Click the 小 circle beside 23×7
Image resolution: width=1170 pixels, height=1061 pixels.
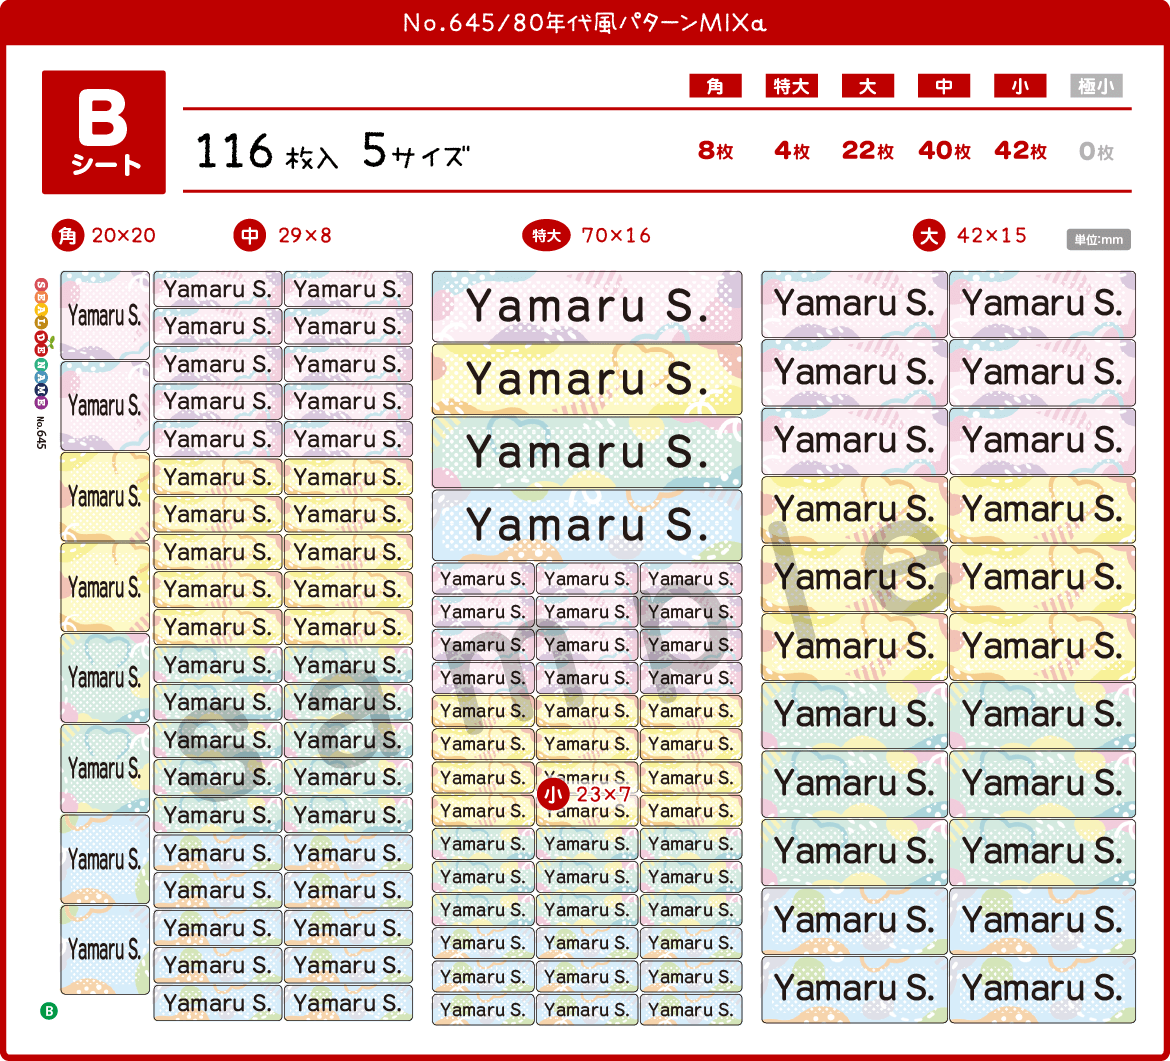(553, 795)
